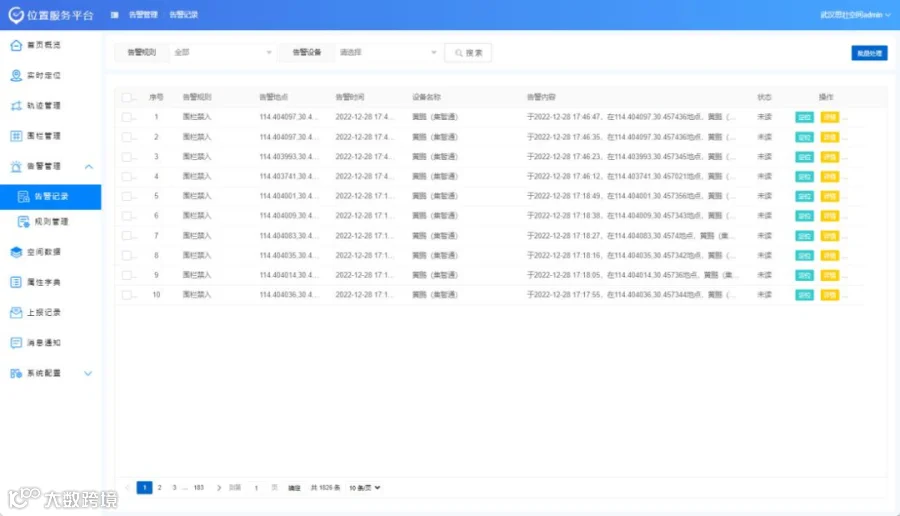The height and width of the screenshot is (516, 900).
Task: Open 轨迹管理 track icon in sidebar
Action: click(16, 106)
